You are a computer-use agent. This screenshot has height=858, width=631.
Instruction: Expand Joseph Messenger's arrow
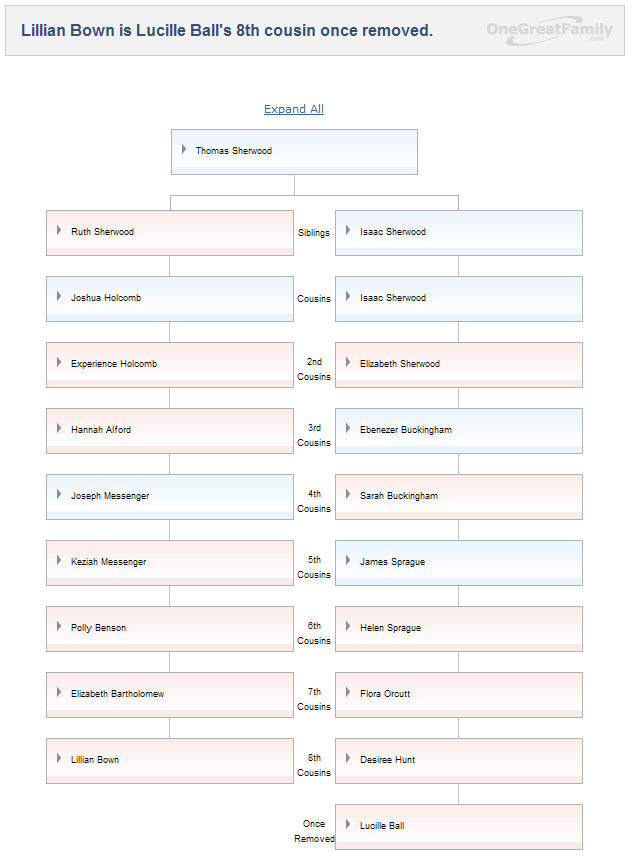click(59, 495)
